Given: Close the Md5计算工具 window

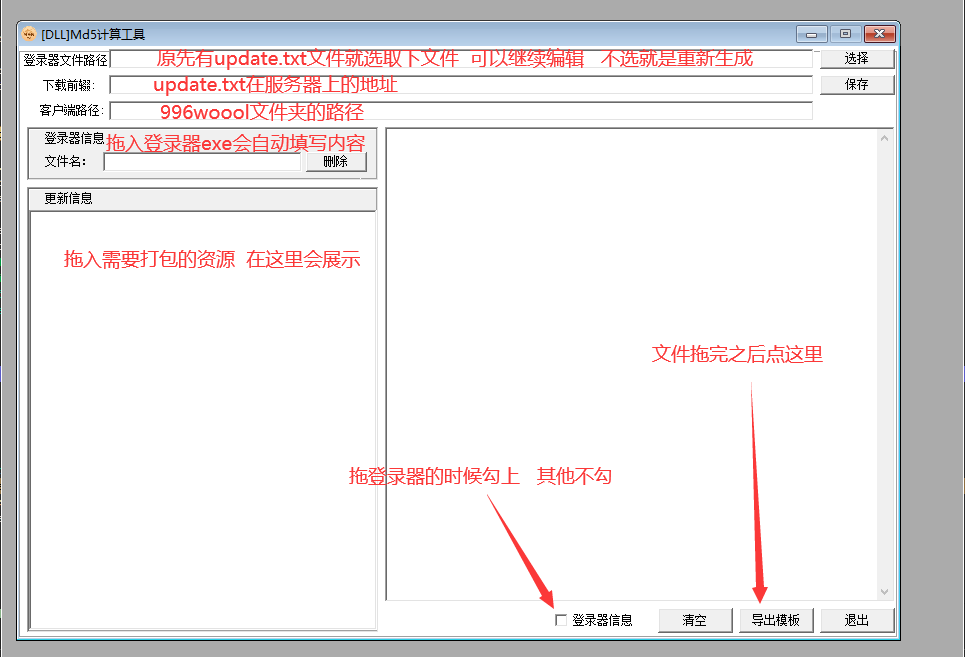Looking at the screenshot, I should click(879, 34).
